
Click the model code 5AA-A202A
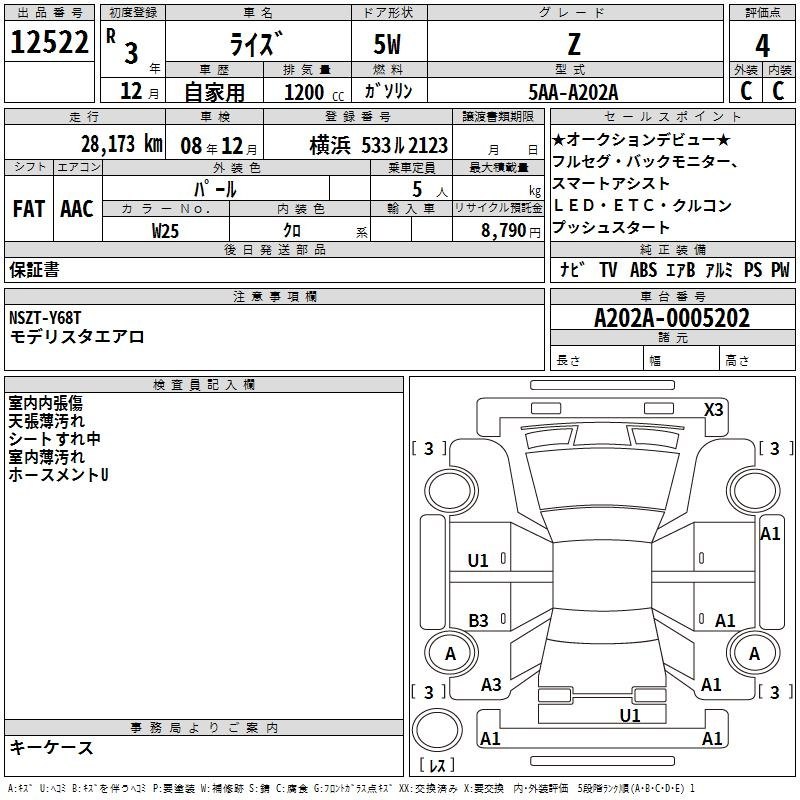pyautogui.click(x=574, y=92)
